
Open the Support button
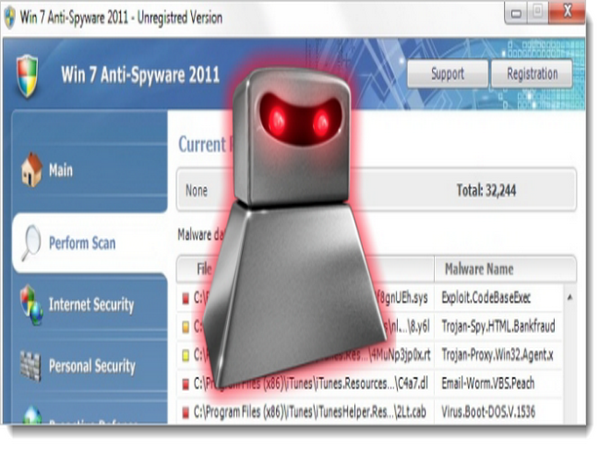(447, 74)
